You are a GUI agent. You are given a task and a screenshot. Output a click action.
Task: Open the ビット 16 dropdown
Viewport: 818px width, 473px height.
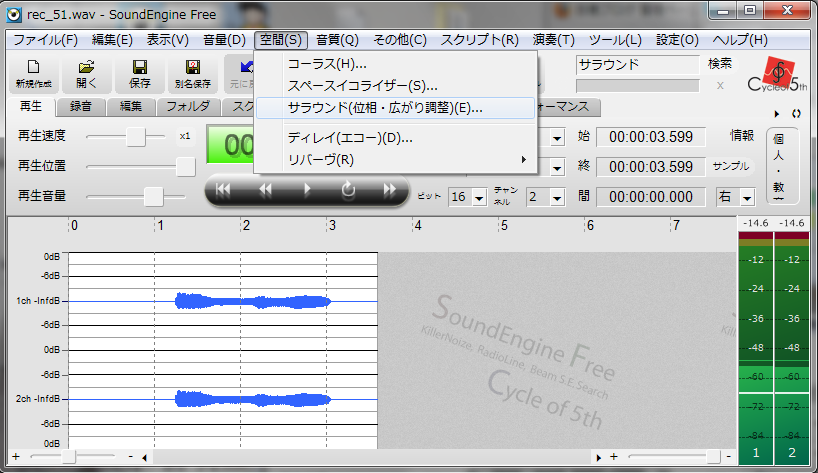[480, 197]
